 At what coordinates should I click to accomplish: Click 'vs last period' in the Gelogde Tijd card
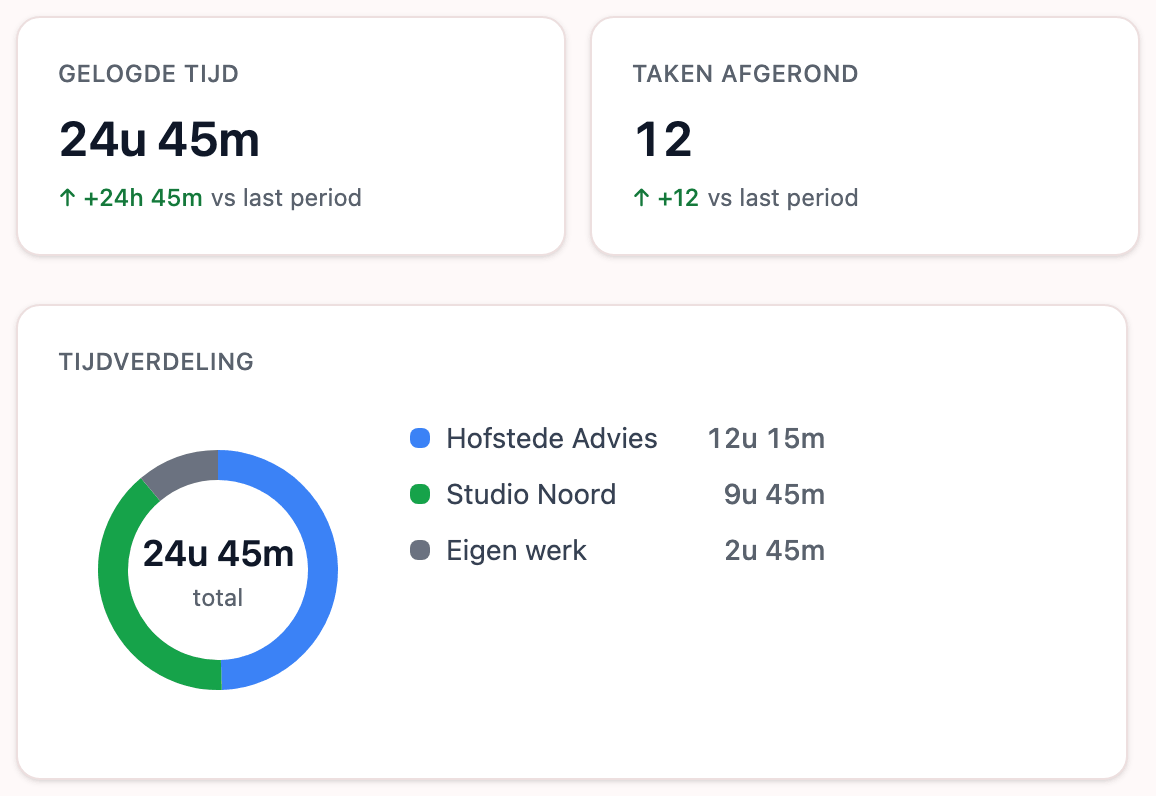point(287,198)
